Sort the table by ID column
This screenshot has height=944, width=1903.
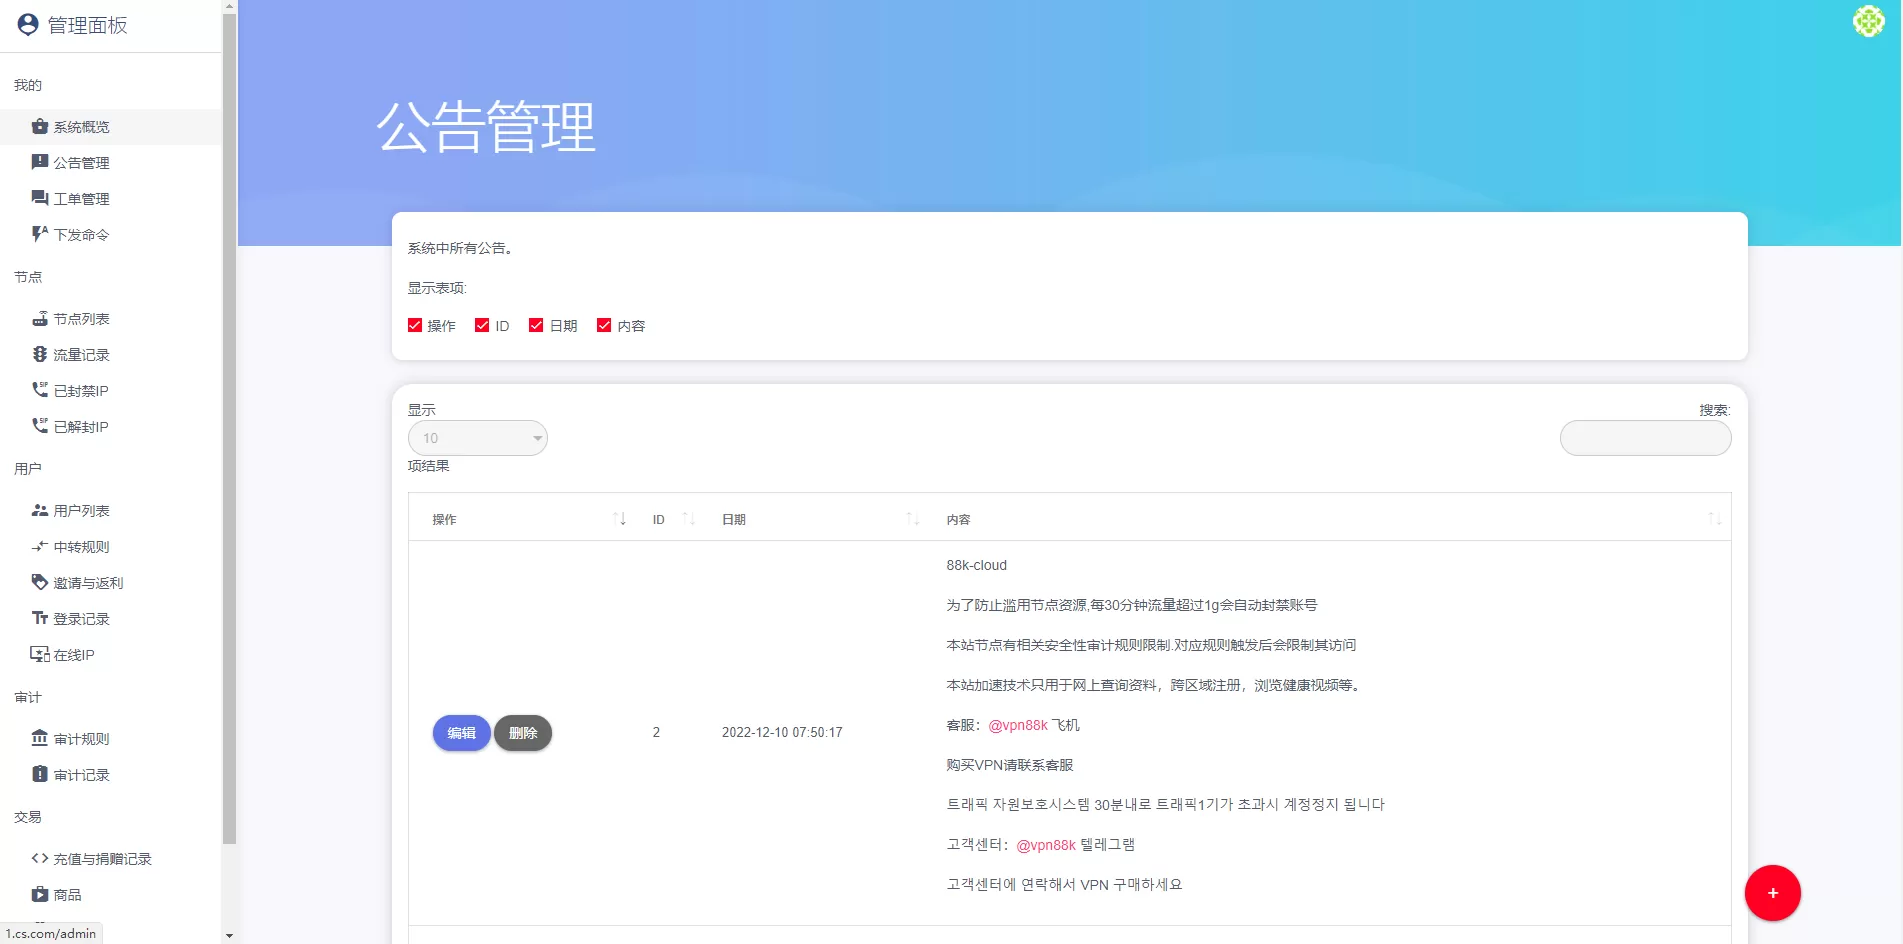click(x=688, y=518)
